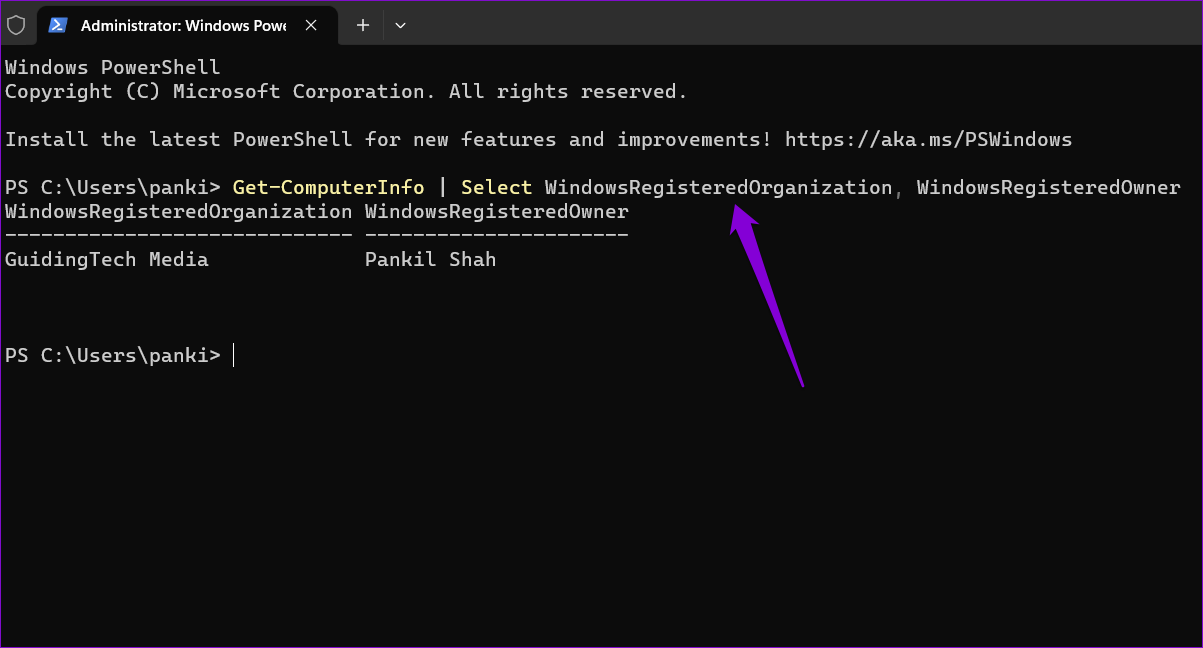
Task: Click the Get-ComputerInfo command text
Action: (328, 187)
